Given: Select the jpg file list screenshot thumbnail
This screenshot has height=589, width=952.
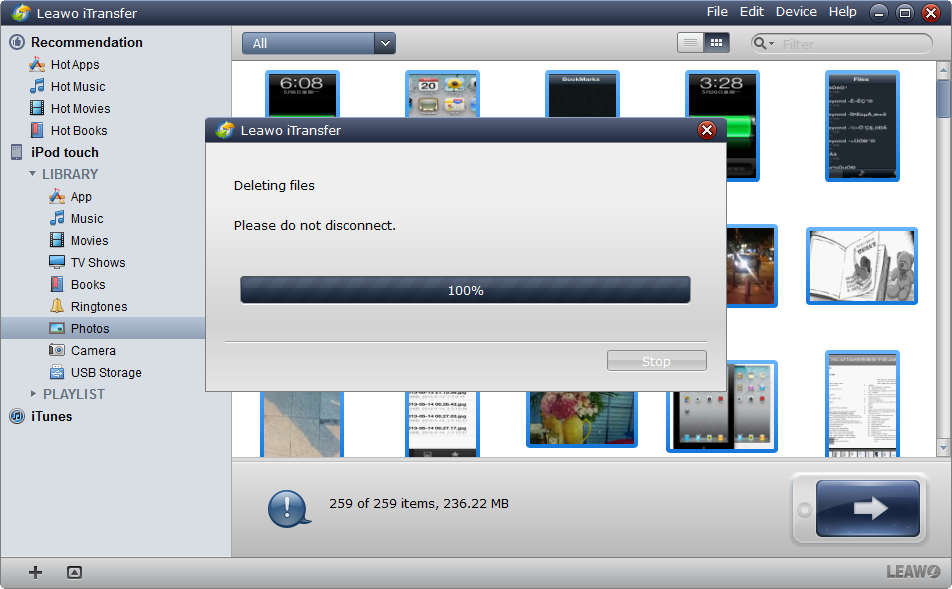Looking at the screenshot, I should pos(442,424).
